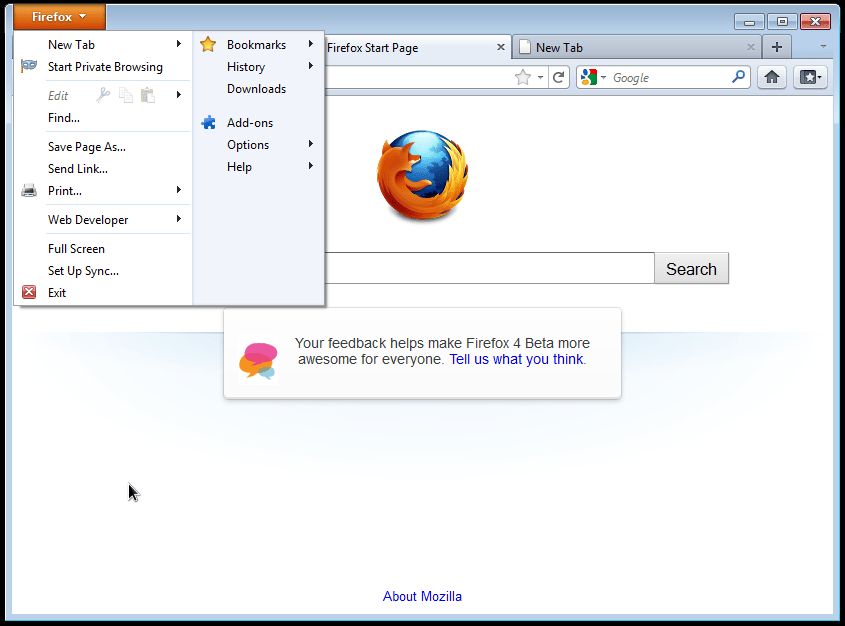Image resolution: width=845 pixels, height=626 pixels.
Task: Reload the current page
Action: (559, 78)
